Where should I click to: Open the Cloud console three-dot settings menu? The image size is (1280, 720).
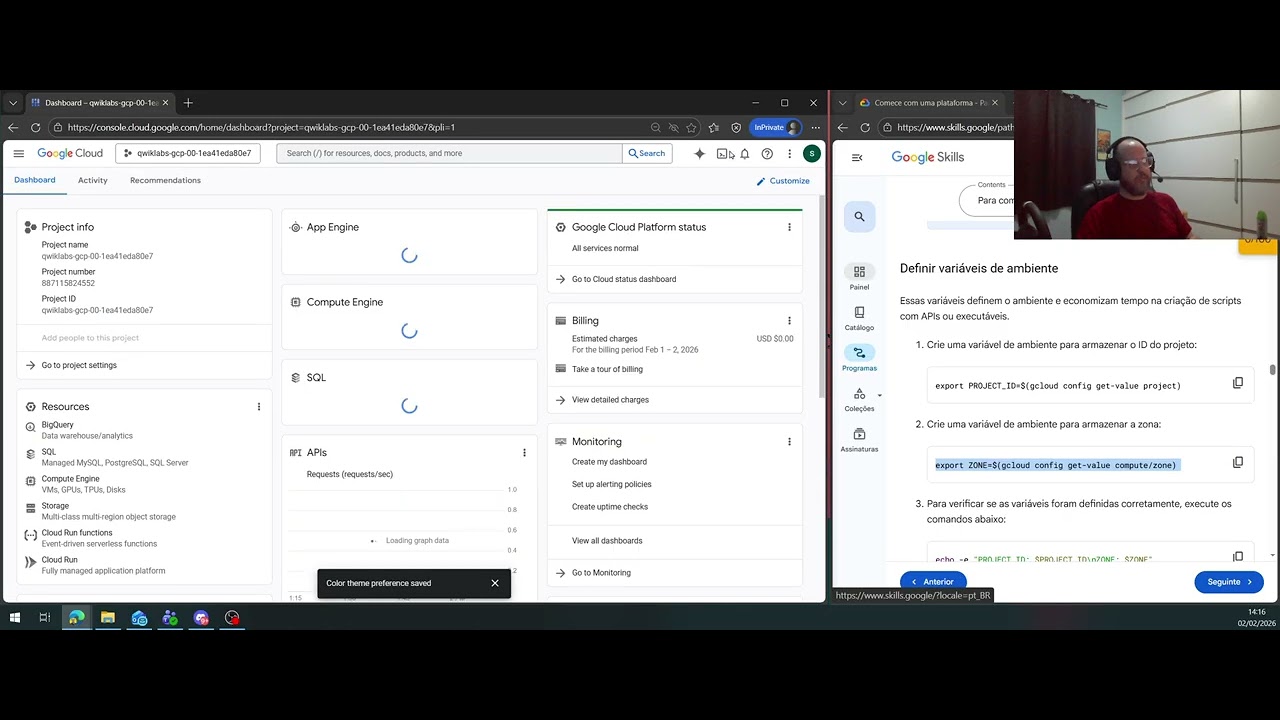789,154
